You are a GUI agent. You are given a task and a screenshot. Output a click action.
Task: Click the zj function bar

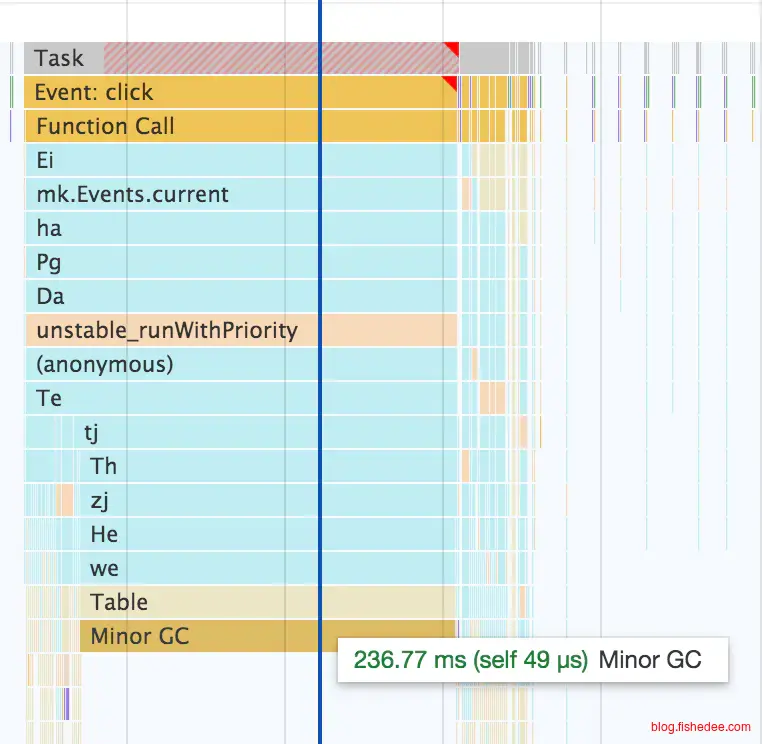200,501
